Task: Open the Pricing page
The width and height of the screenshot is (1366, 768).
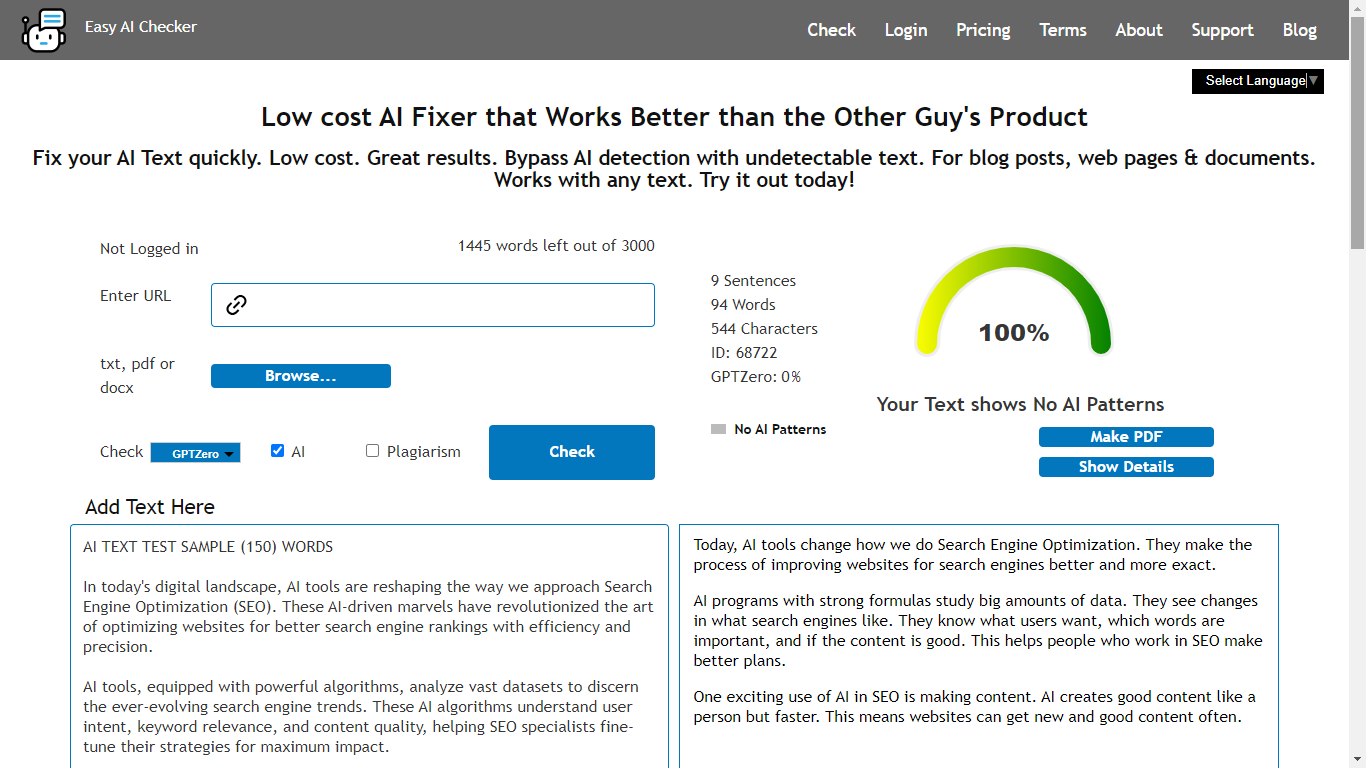Action: pos(983,30)
